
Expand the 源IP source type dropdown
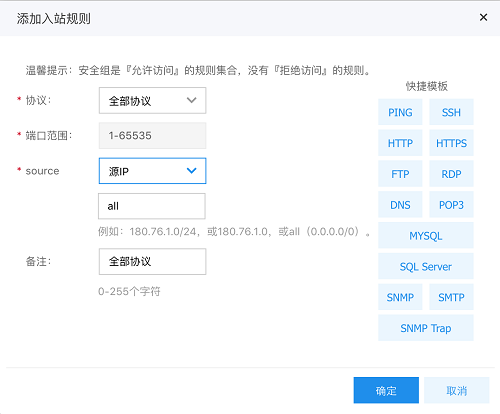coord(152,171)
